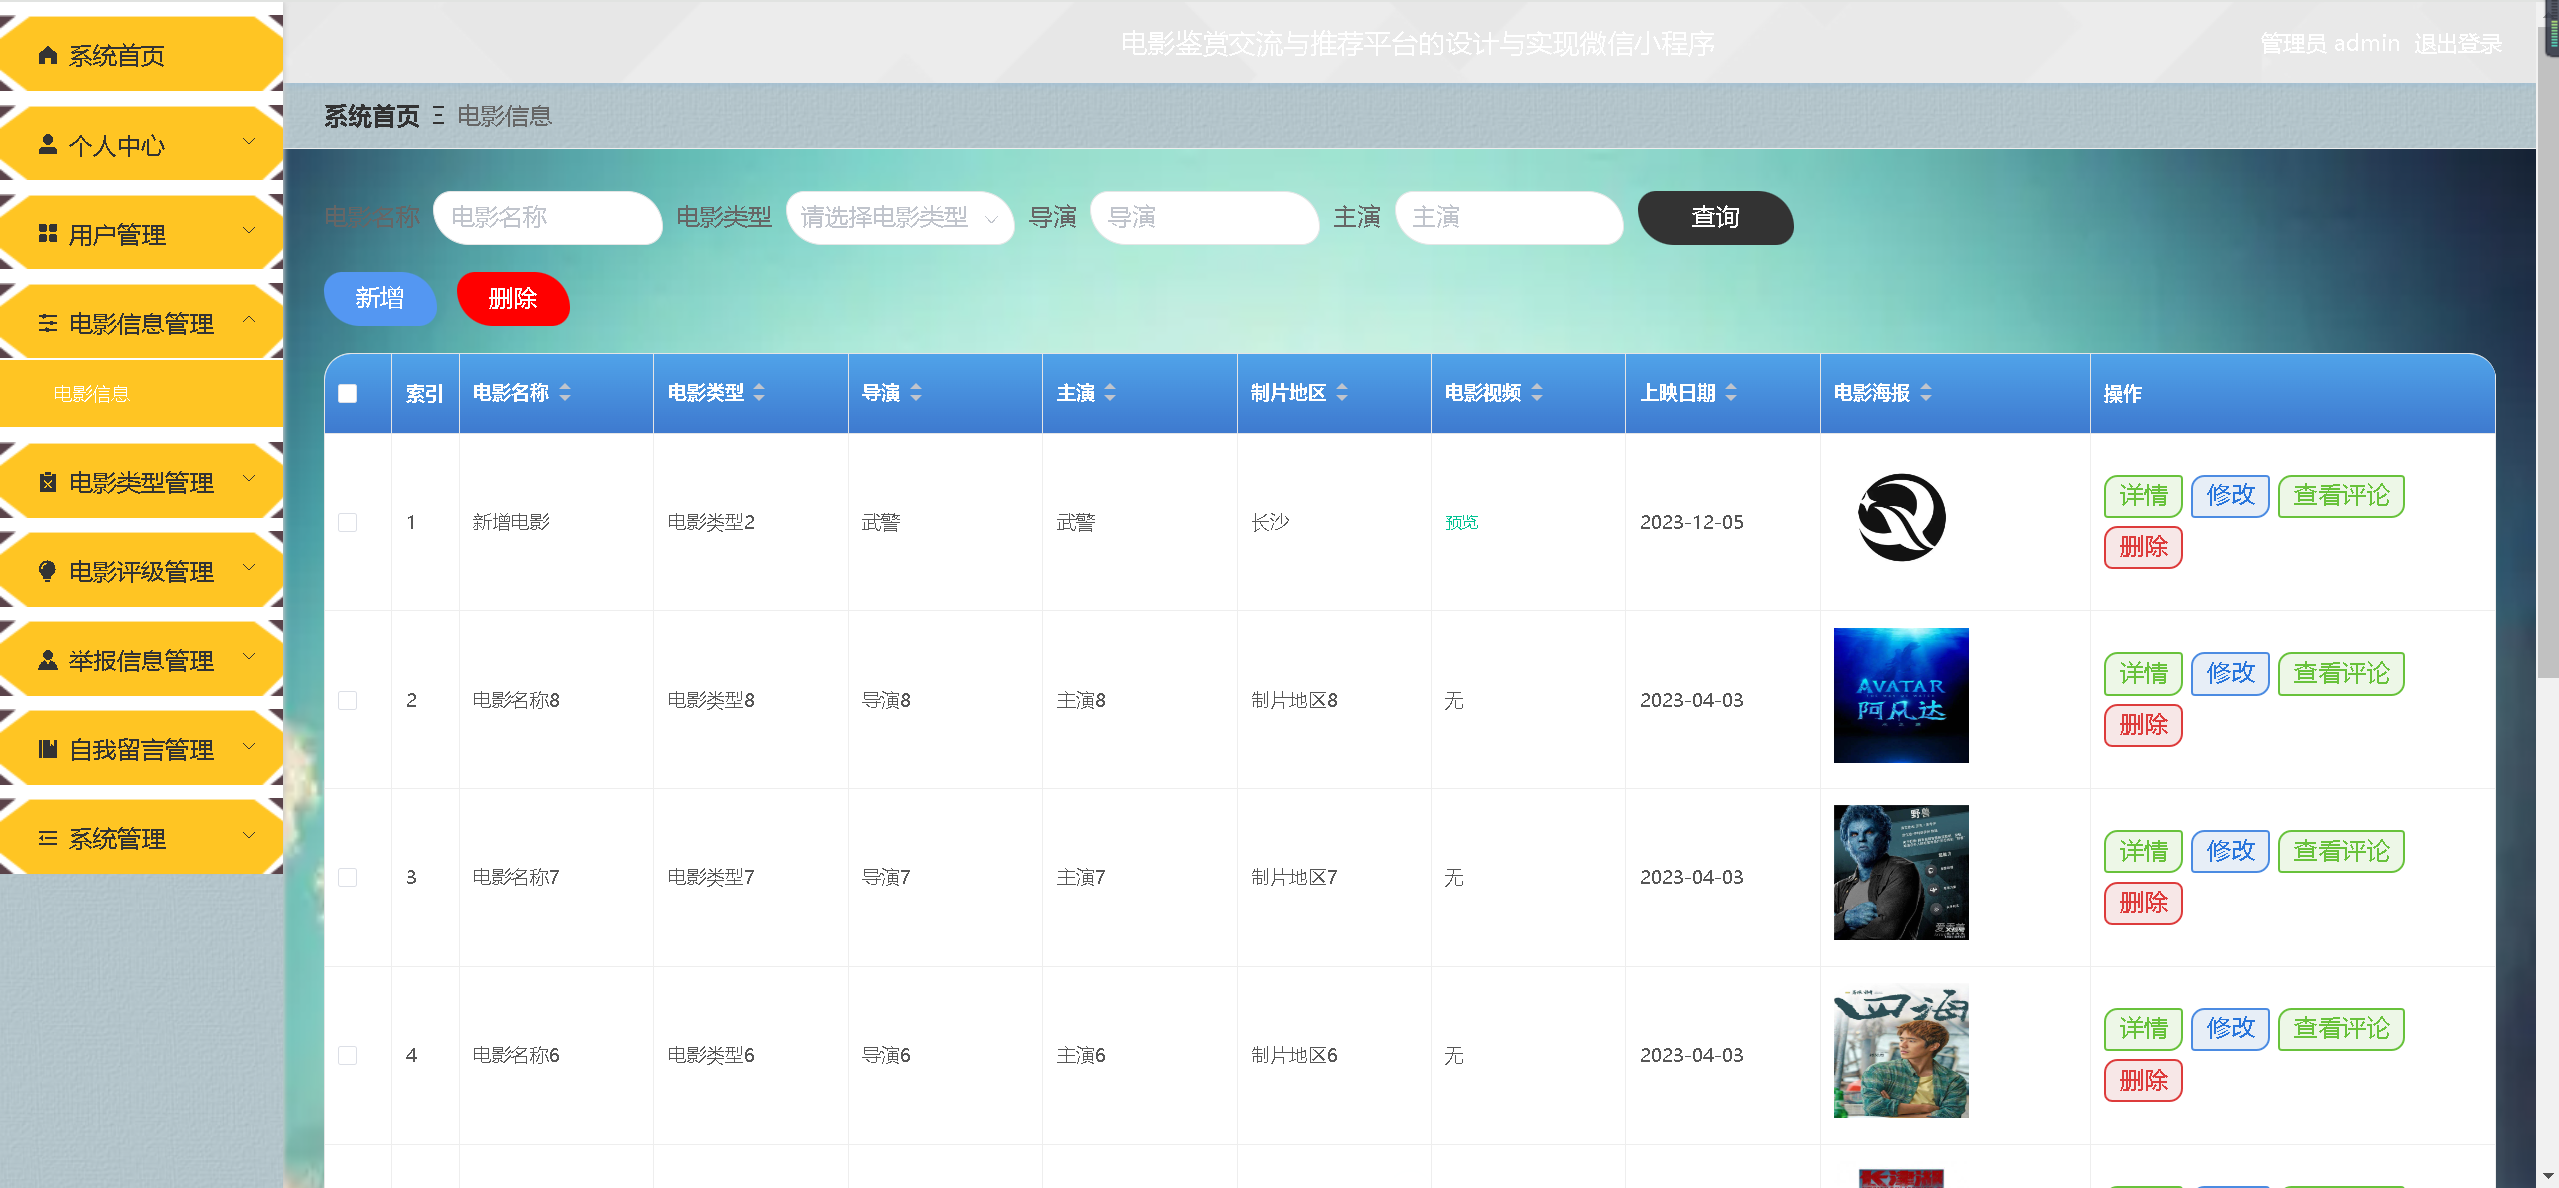This screenshot has width=2559, height=1188.
Task: Open the Avatar poster thumbnail
Action: tap(1901, 695)
